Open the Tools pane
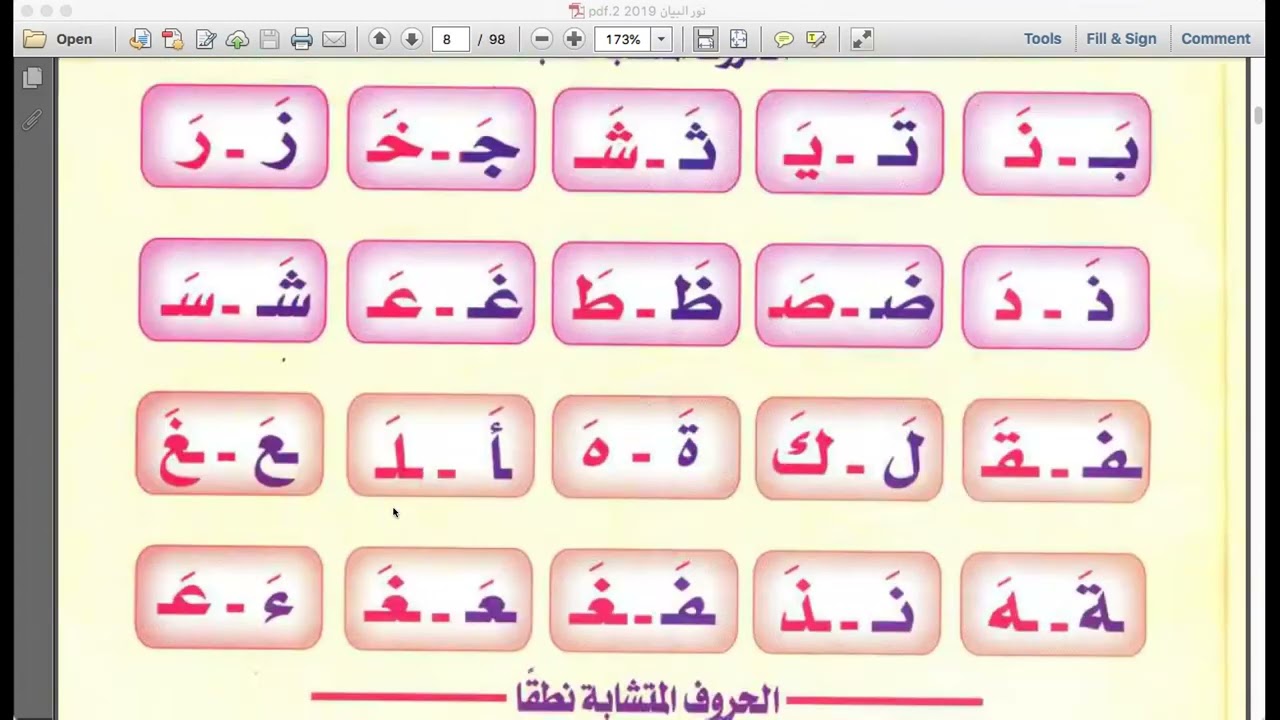The width and height of the screenshot is (1280, 720). click(1042, 39)
